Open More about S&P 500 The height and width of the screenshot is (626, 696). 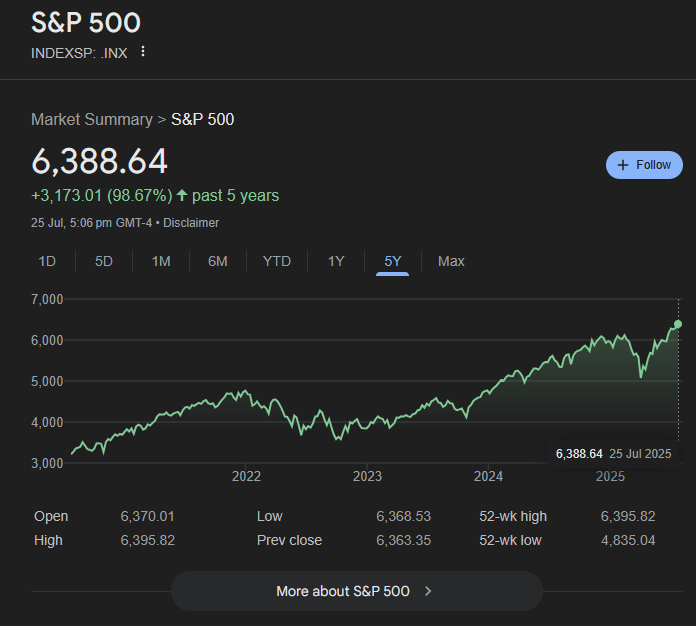coord(357,591)
